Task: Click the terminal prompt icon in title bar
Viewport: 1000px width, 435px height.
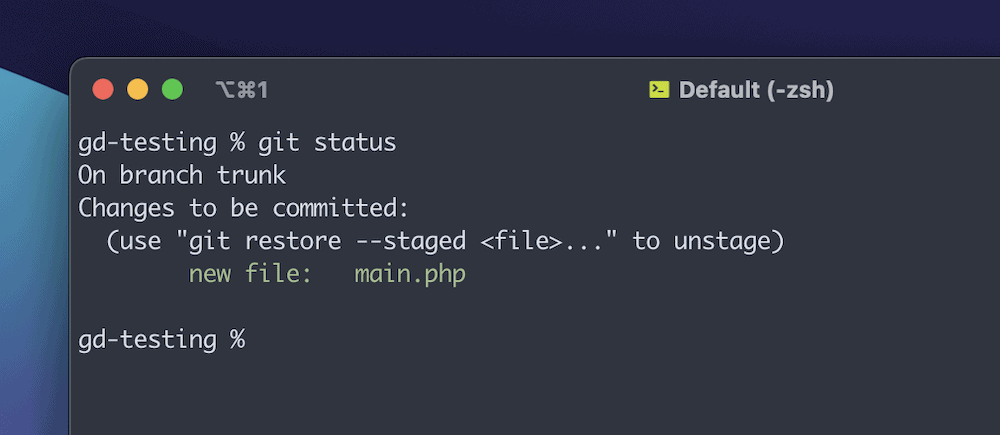Action: 658,90
